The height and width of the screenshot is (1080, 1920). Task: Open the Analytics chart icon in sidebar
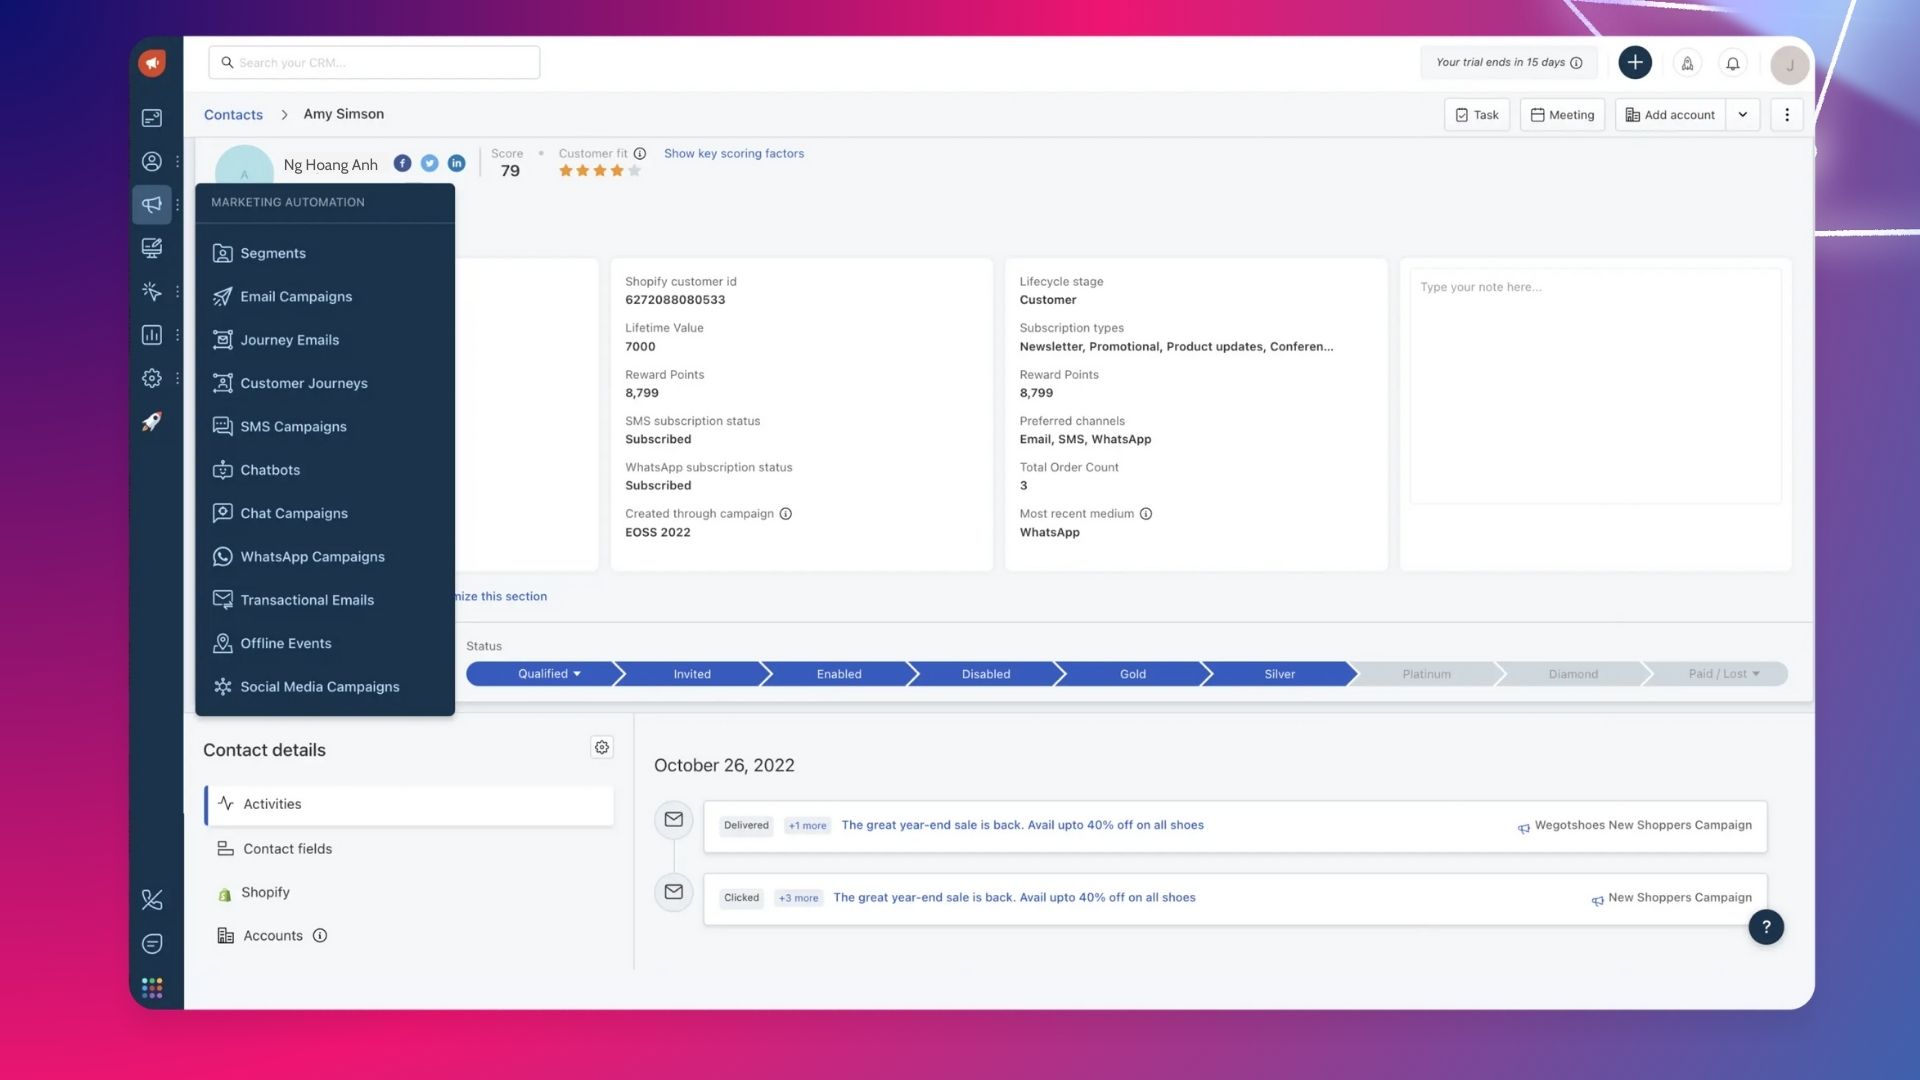152,335
